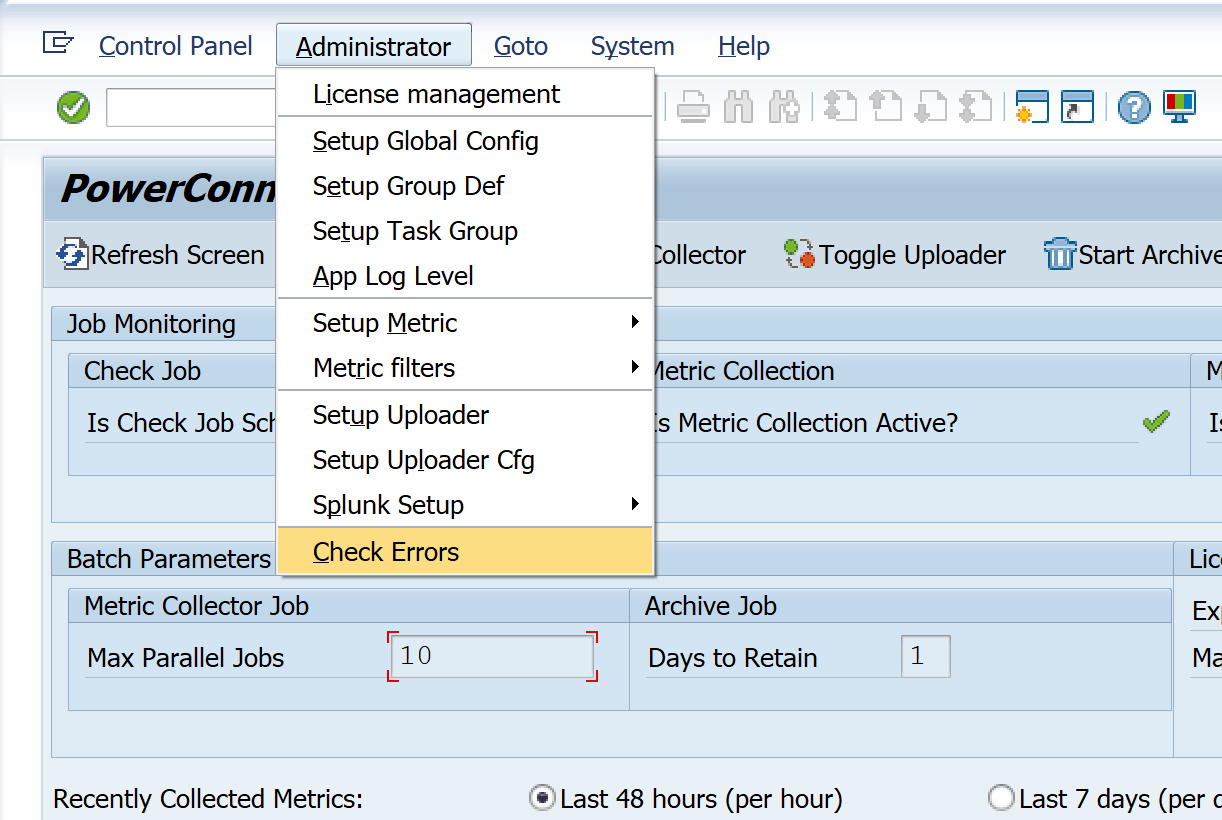The image size is (1222, 820).
Task: Click the Toggle Uploader button
Action: (895, 255)
